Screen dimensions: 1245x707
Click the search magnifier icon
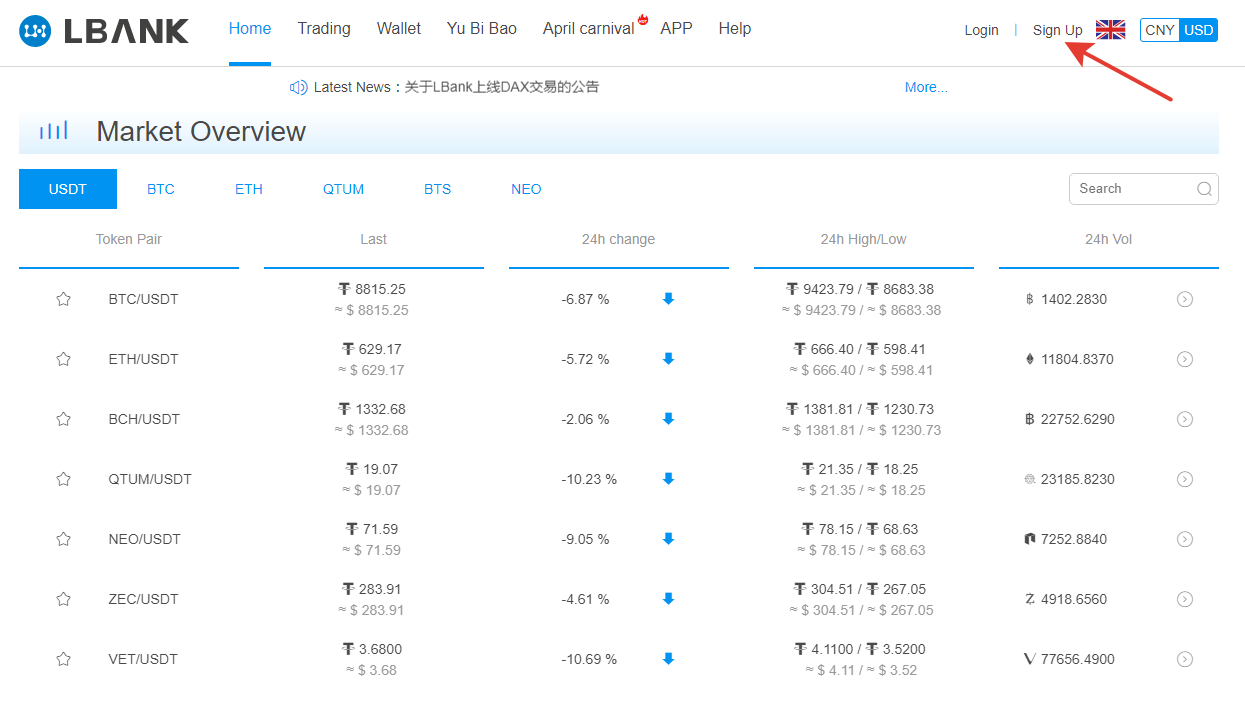point(1205,189)
